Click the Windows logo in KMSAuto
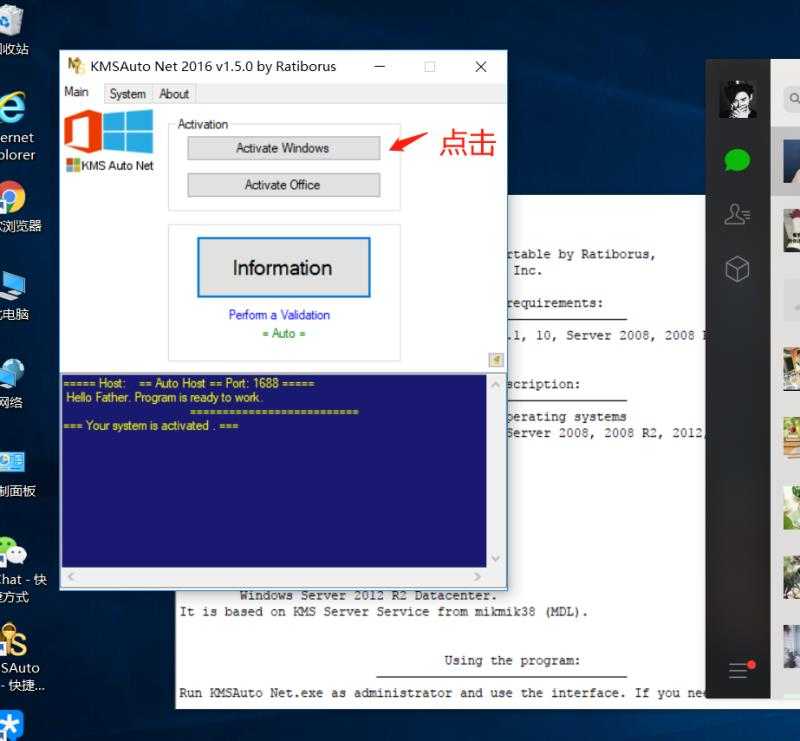The width and height of the screenshot is (800, 741). pyautogui.click(x=128, y=132)
